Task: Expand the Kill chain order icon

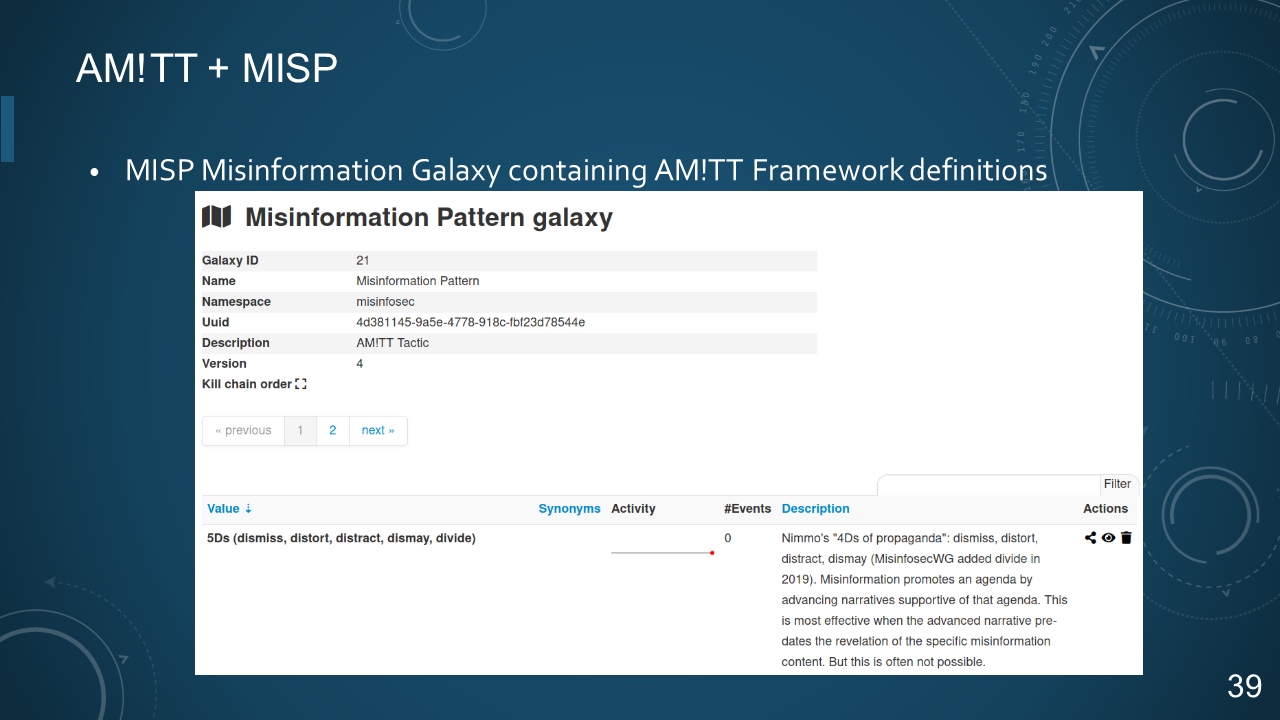Action: click(x=301, y=384)
